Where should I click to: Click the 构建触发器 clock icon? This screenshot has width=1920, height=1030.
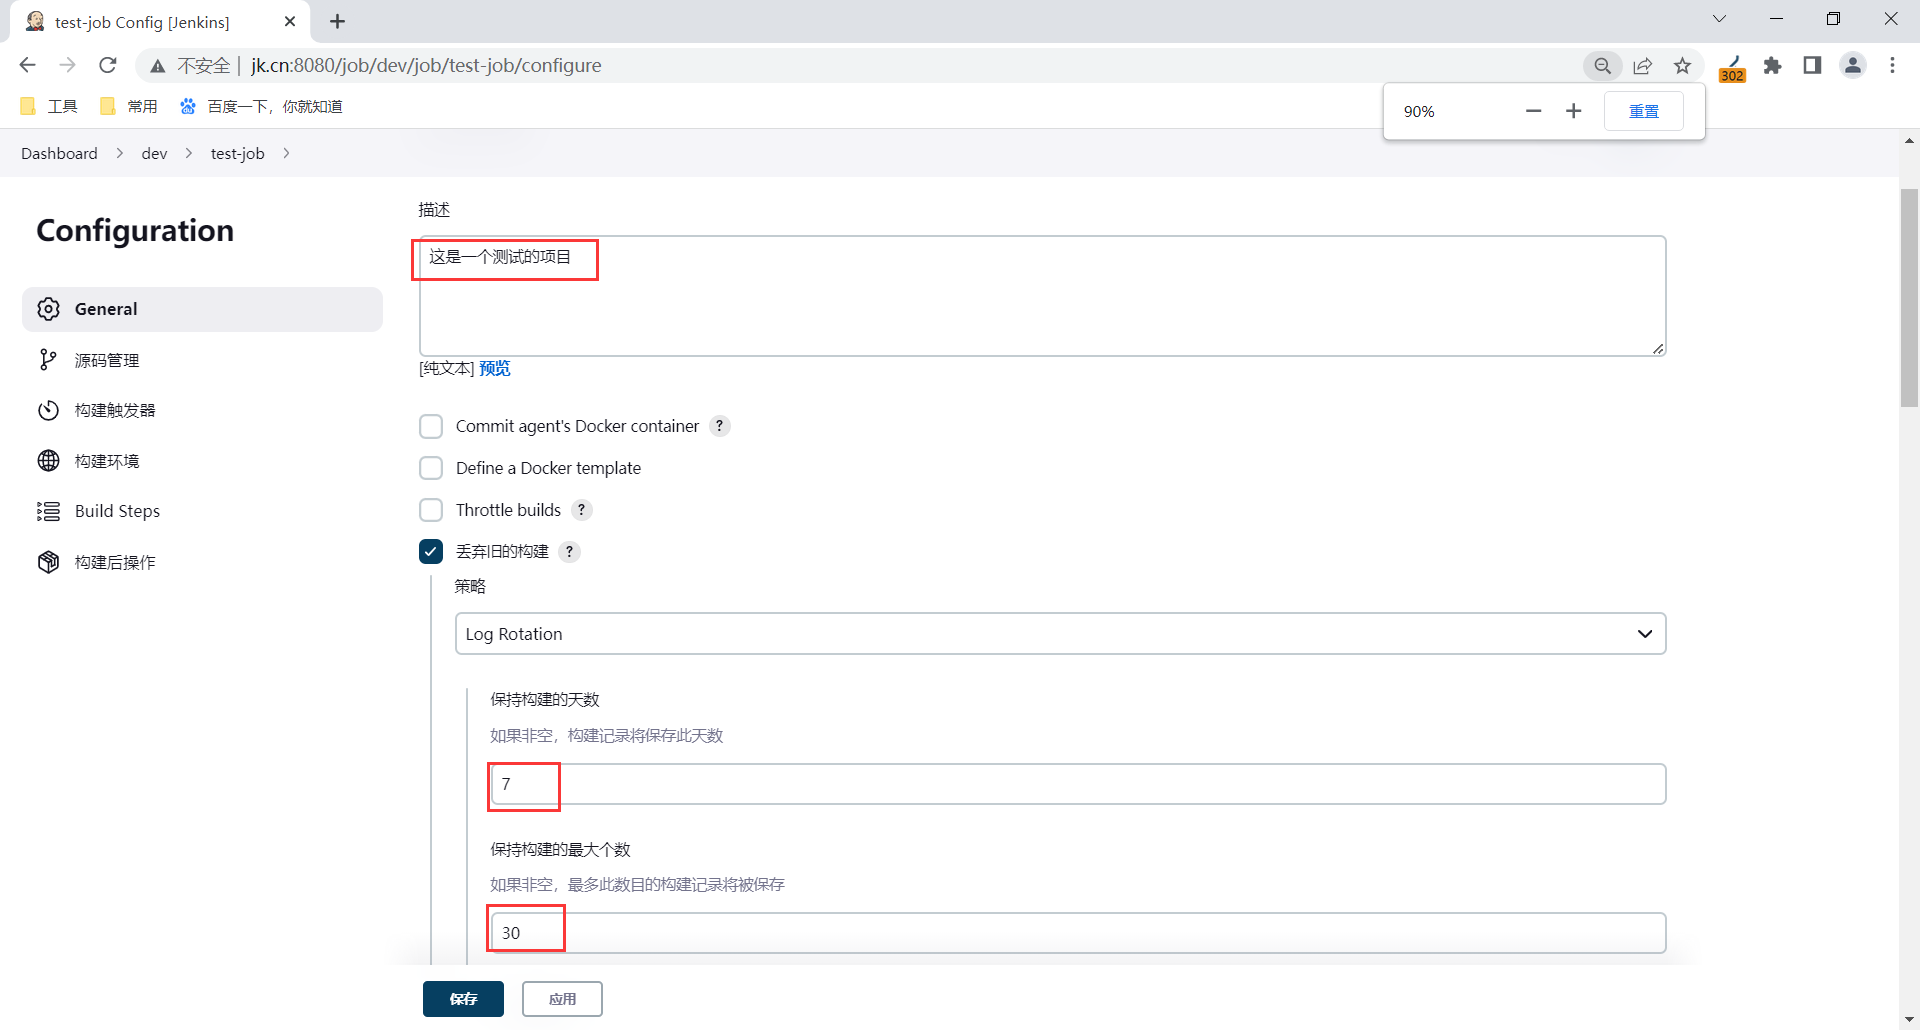[48, 410]
